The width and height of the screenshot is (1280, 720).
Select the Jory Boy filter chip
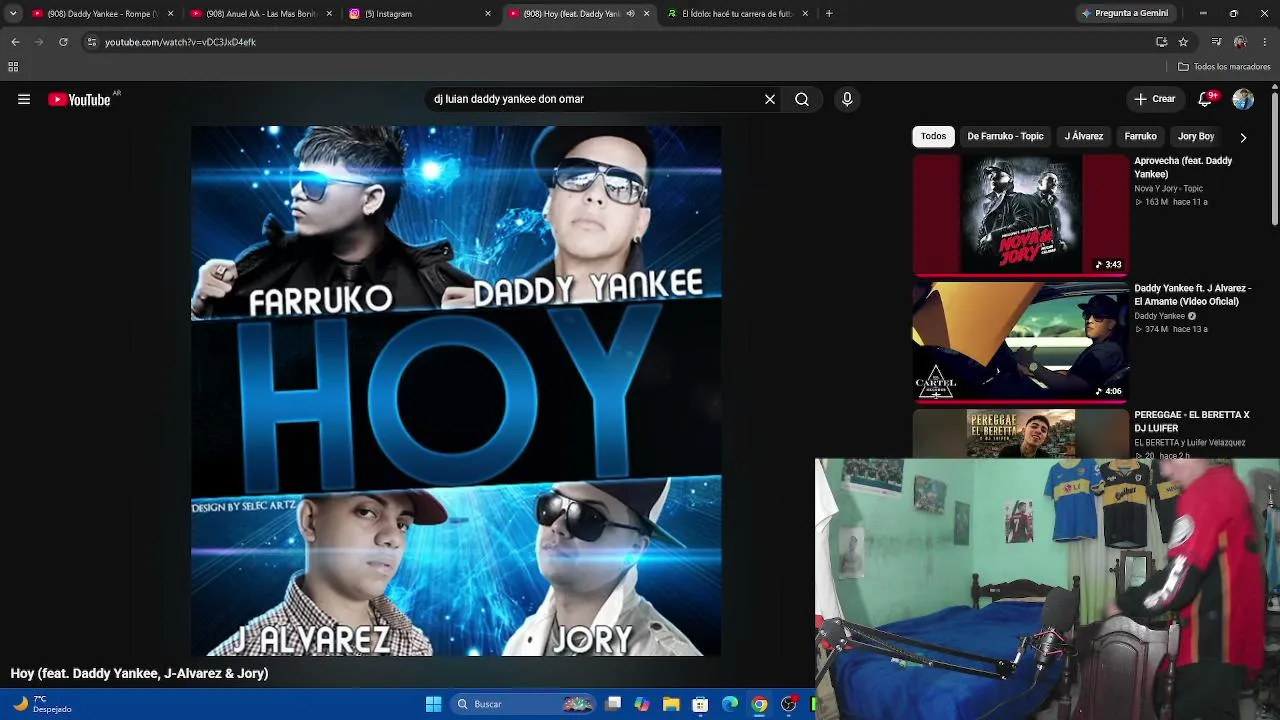(x=1196, y=136)
